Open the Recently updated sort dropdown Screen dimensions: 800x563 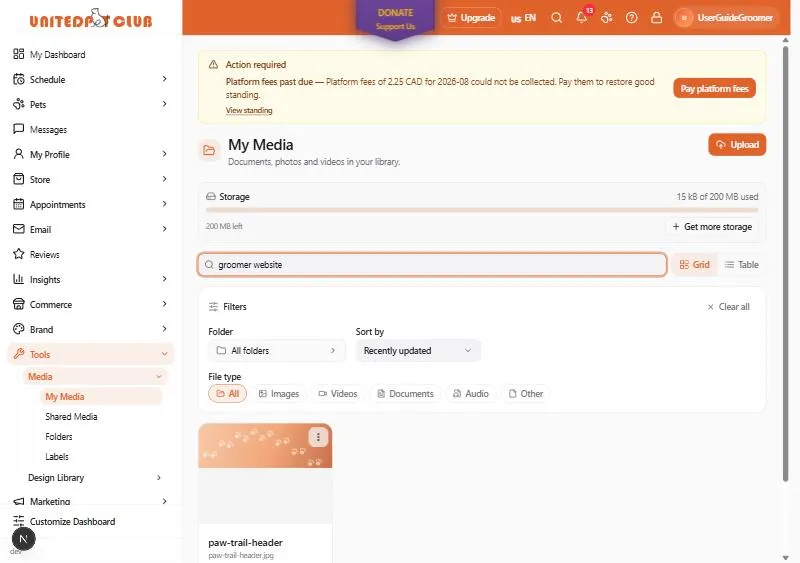click(x=418, y=351)
